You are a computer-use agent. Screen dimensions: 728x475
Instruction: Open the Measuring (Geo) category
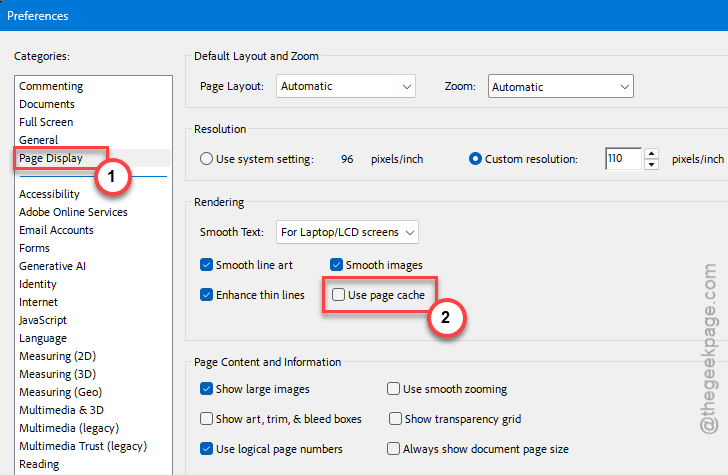coord(60,392)
